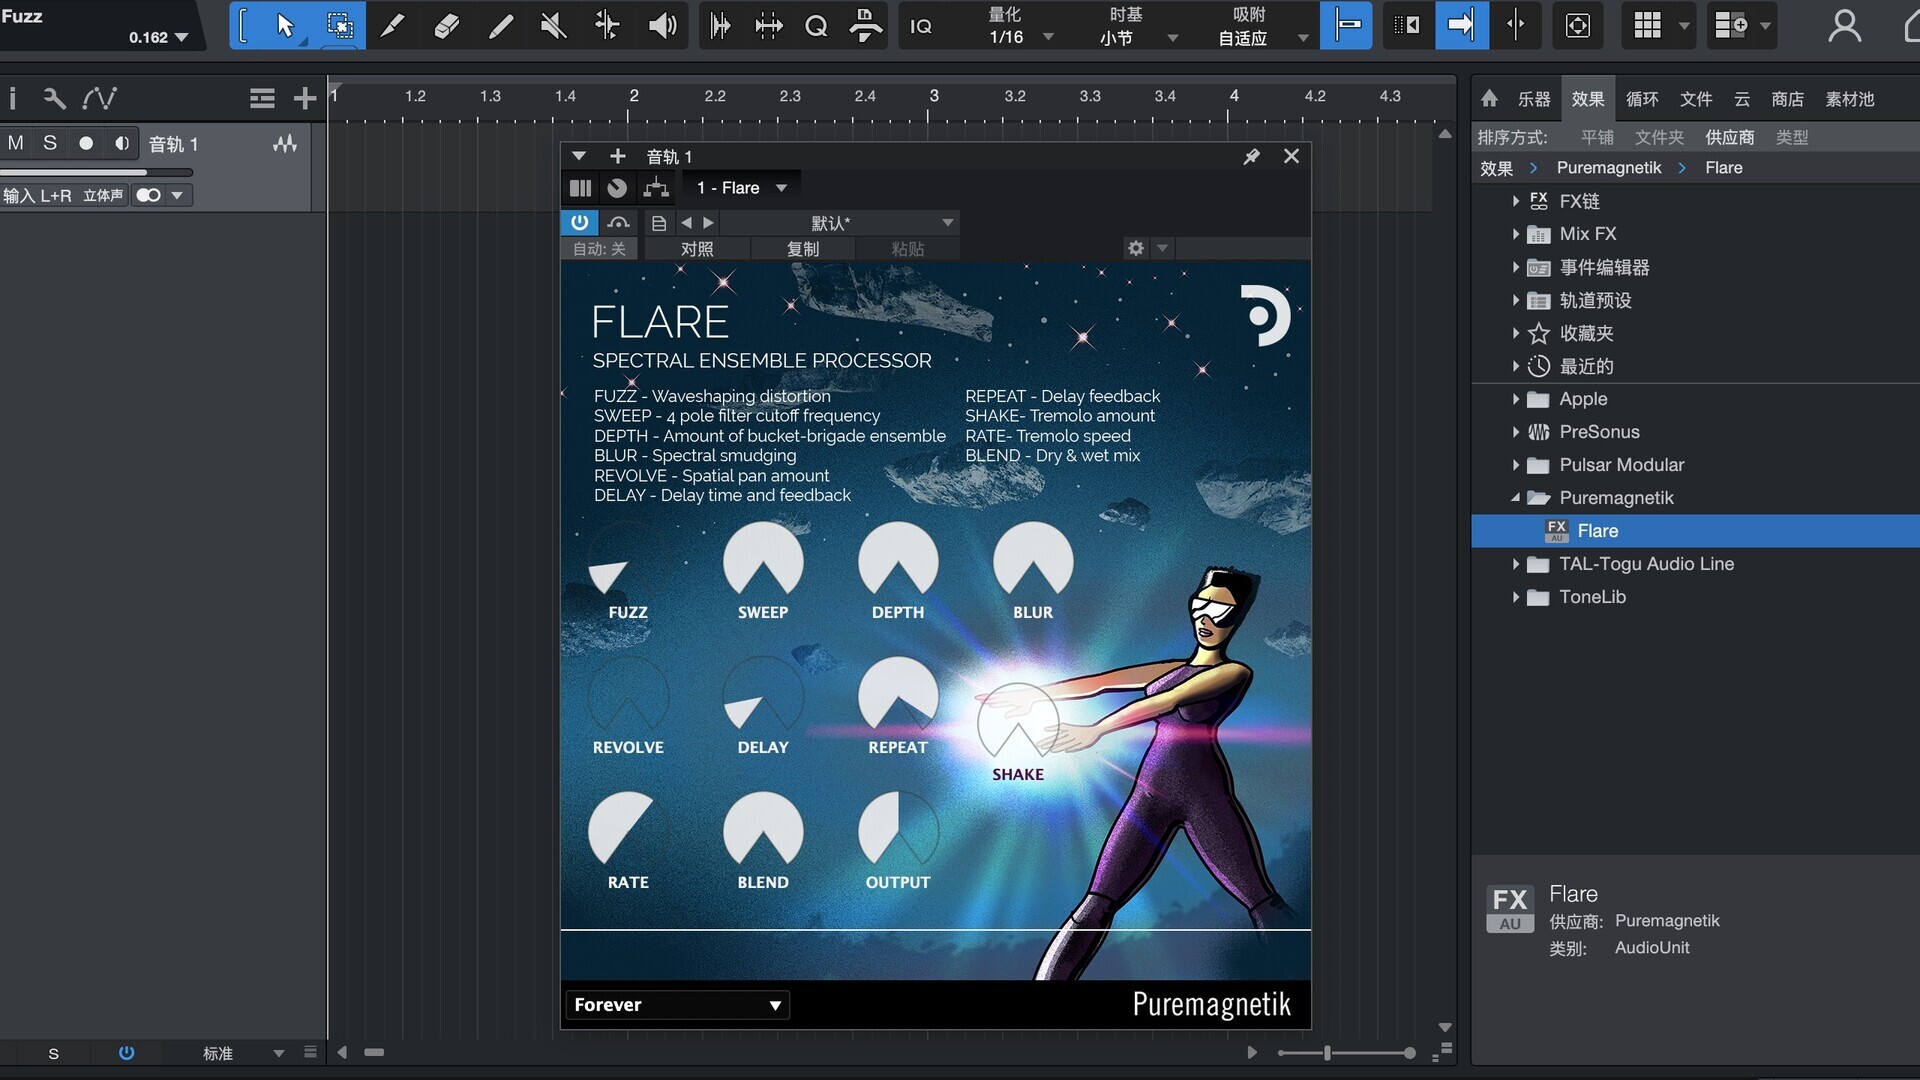Solo track 音轨 1
Image resolution: width=1920 pixels, height=1080 pixels.
[x=50, y=143]
